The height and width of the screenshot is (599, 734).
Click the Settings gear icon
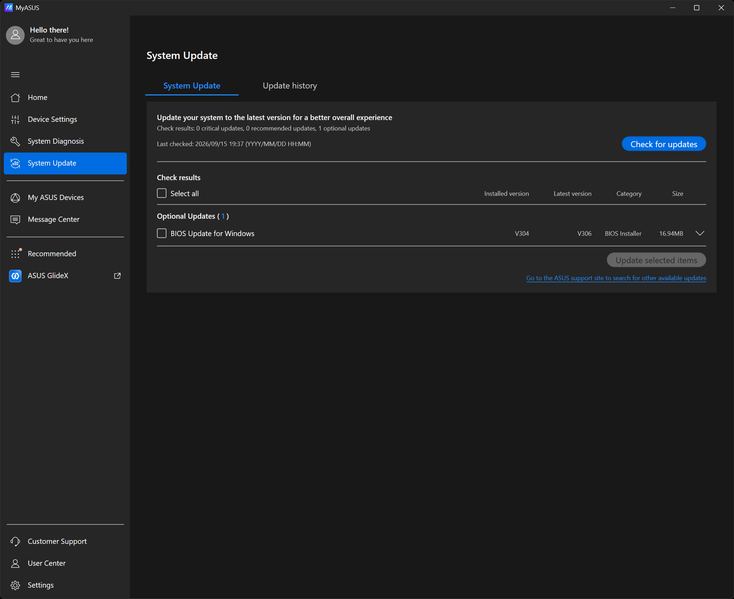15,585
